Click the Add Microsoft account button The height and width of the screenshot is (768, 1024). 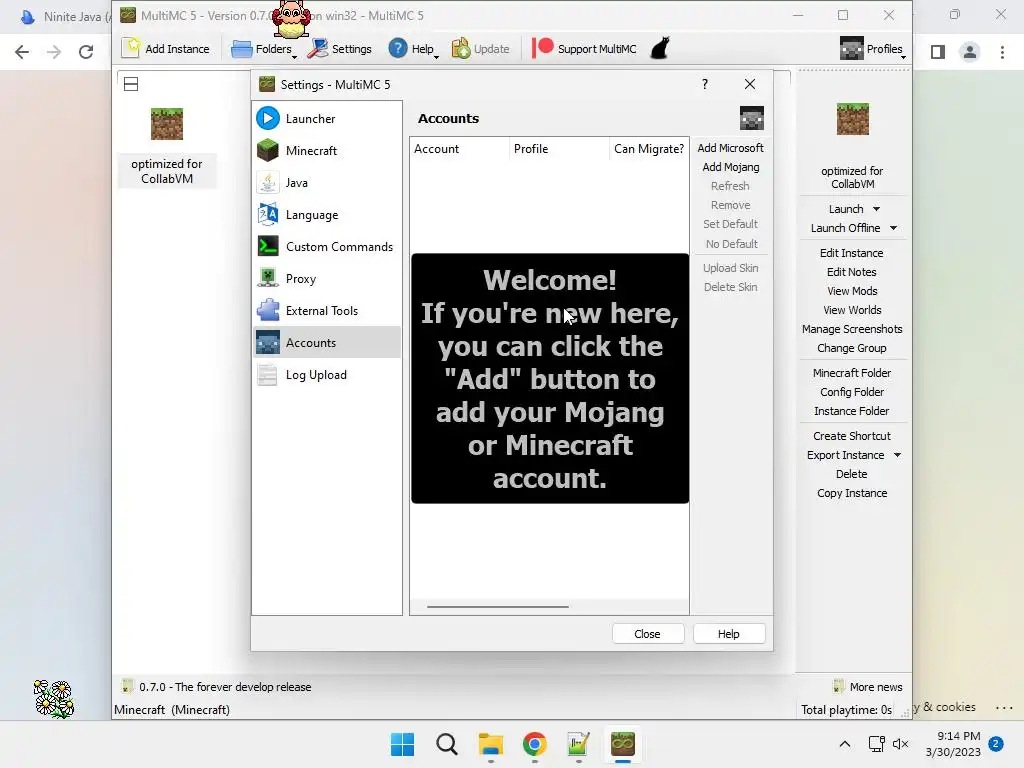[730, 148]
